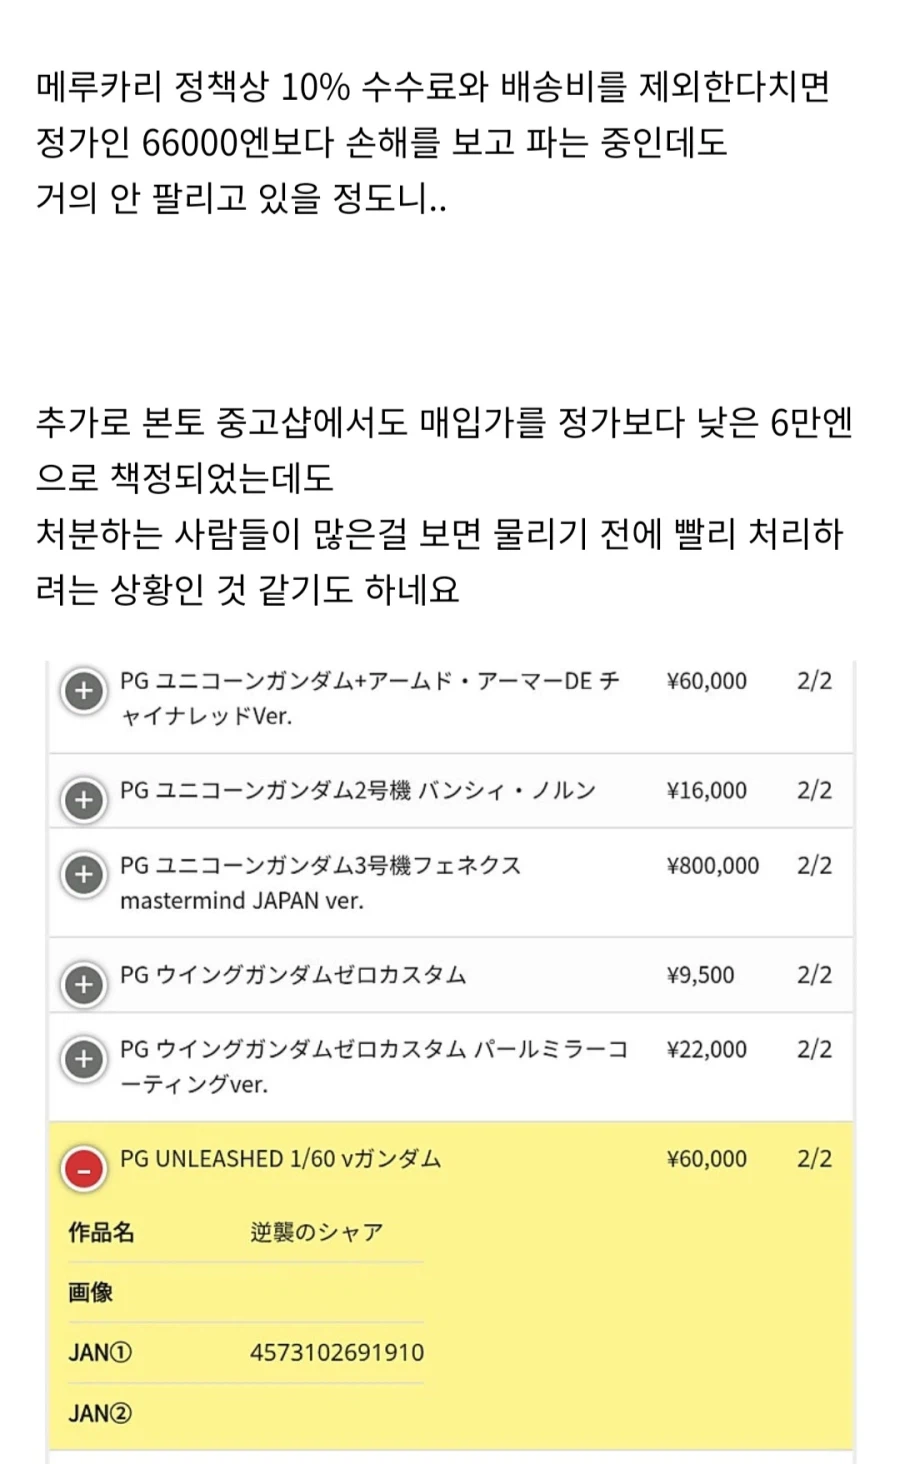Click the red minus icon in yellow row
The width and height of the screenshot is (900, 1464).
click(84, 1168)
